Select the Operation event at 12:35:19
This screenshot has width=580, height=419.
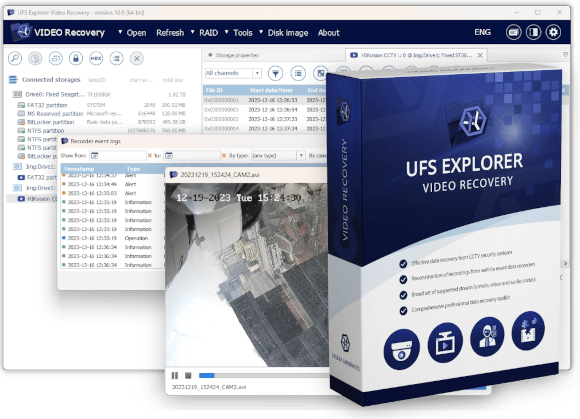coord(112,238)
